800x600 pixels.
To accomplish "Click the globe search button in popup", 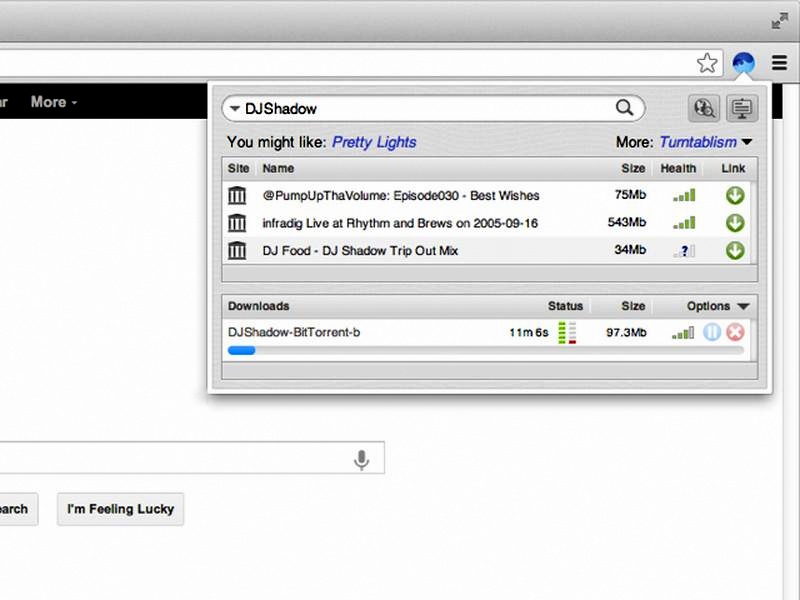I will click(704, 108).
